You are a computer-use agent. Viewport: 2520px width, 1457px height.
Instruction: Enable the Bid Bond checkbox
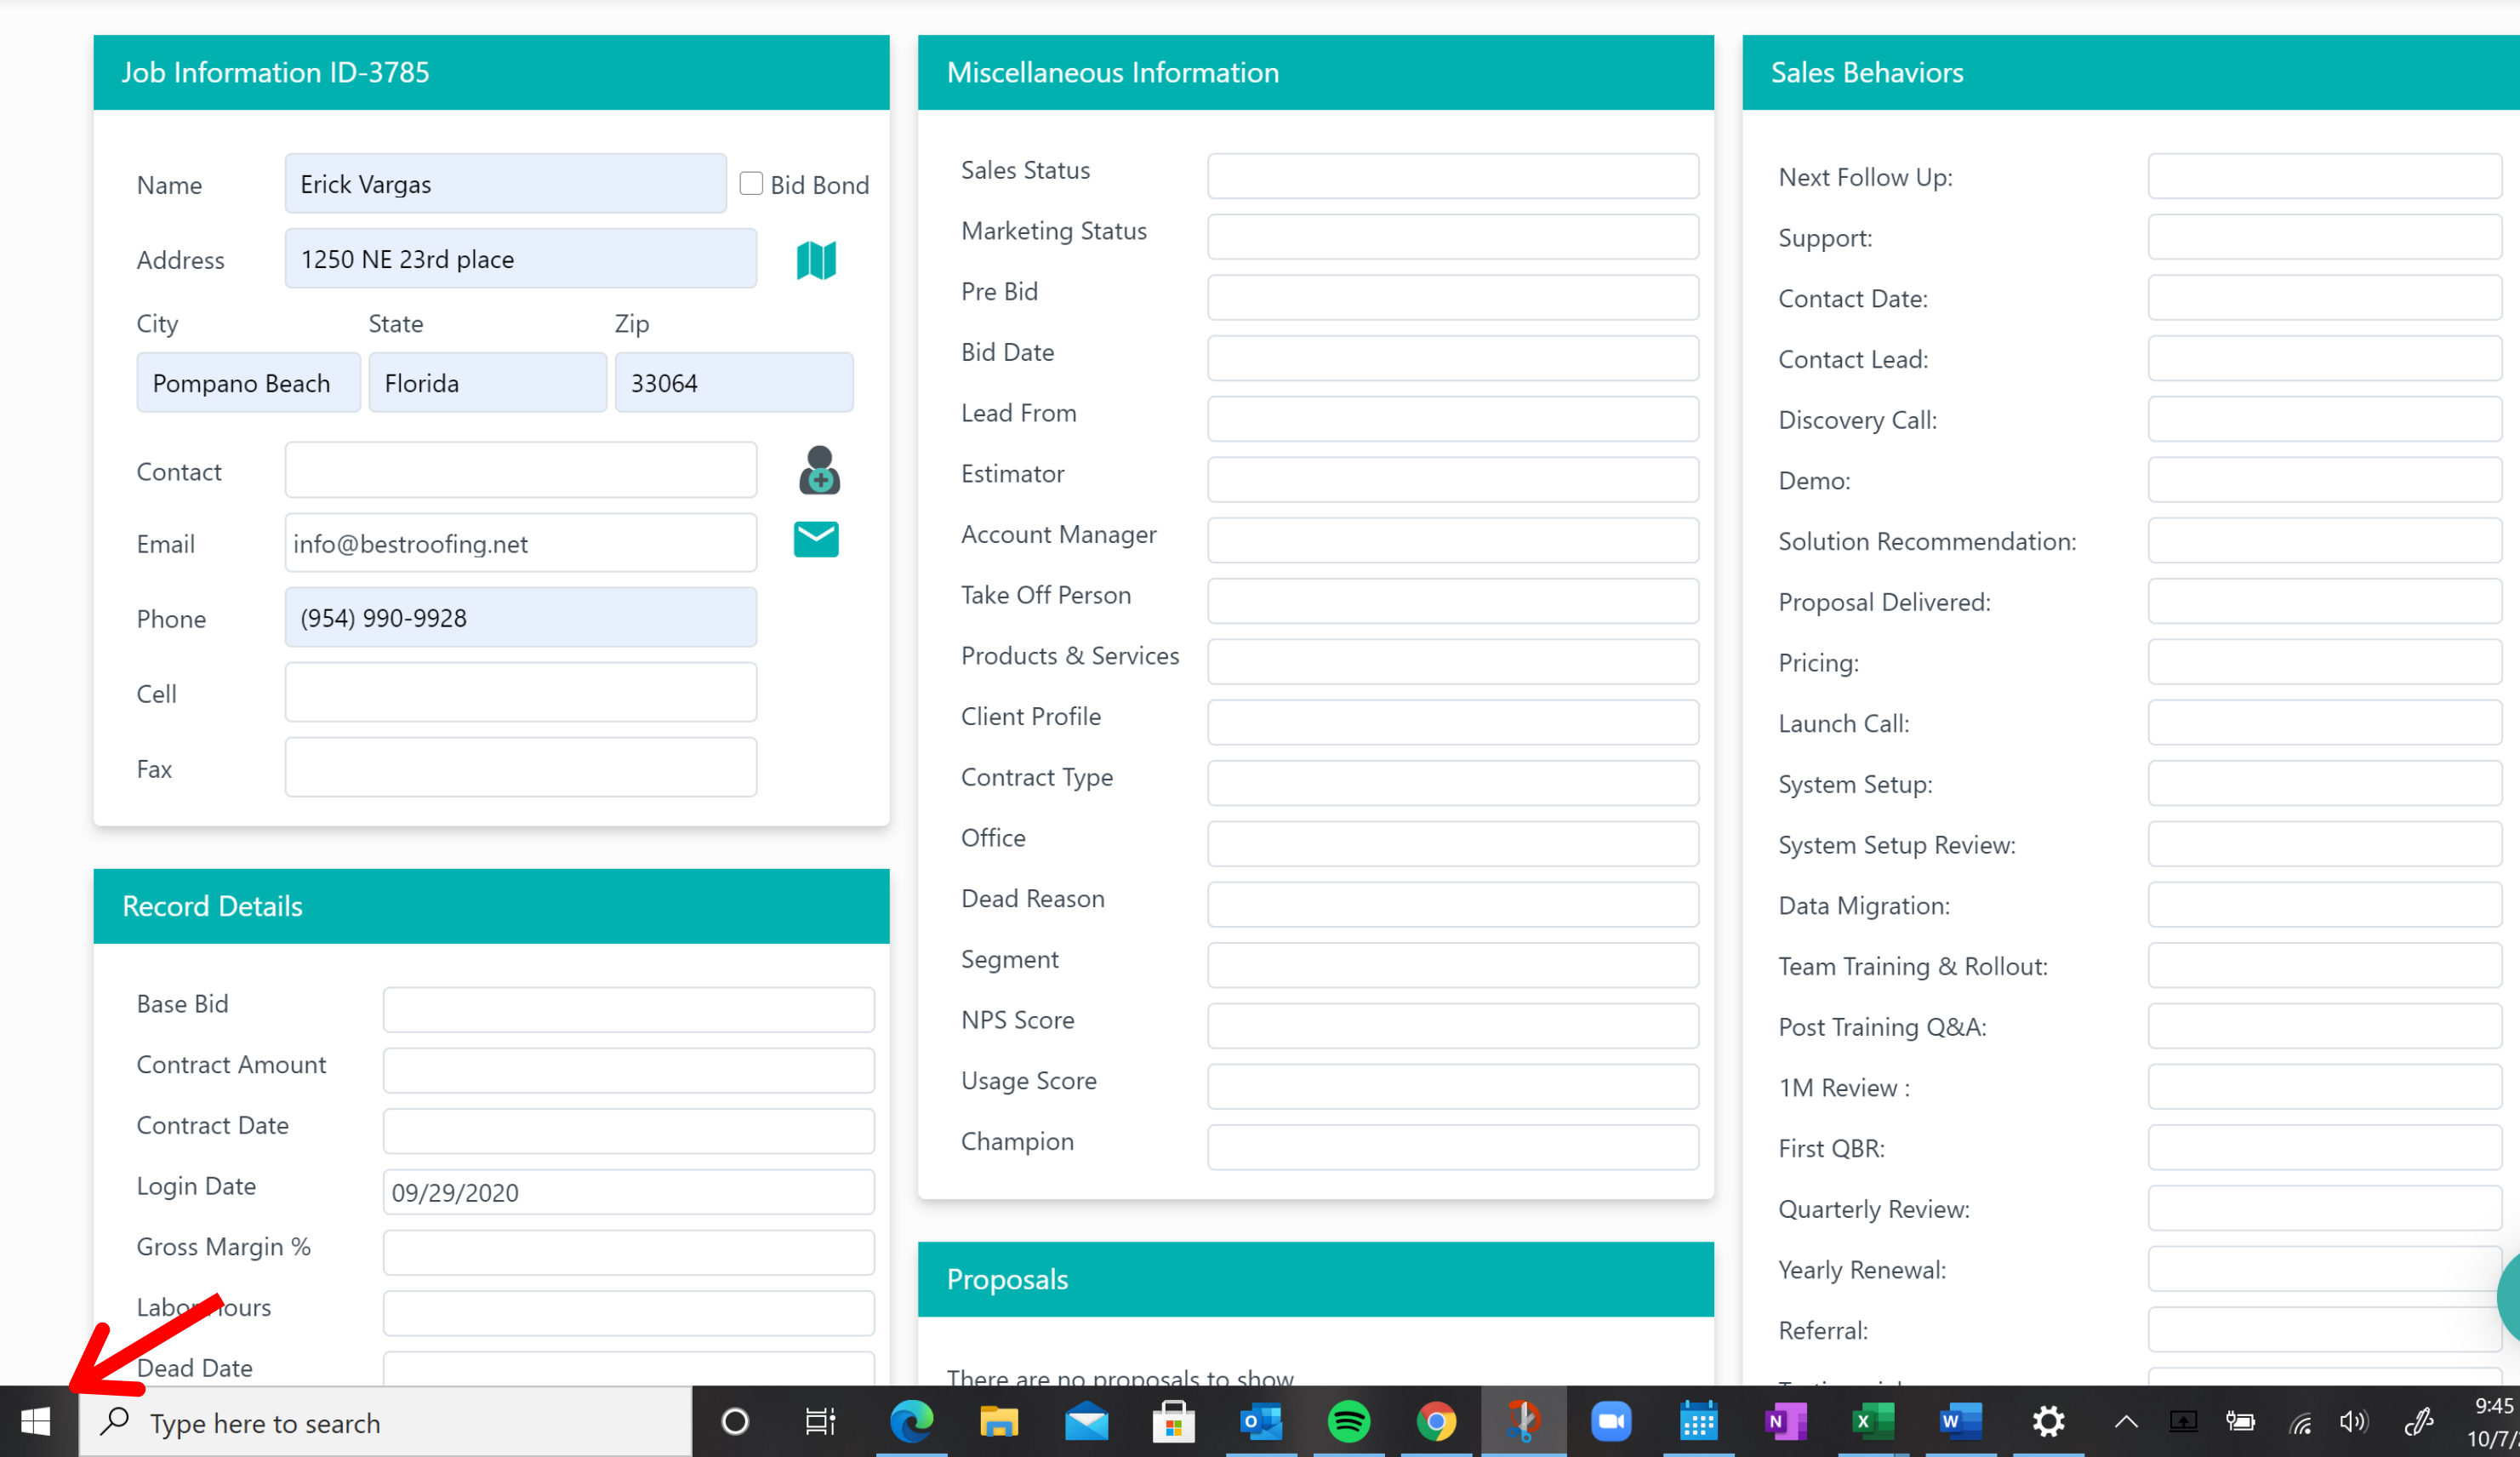click(x=751, y=184)
